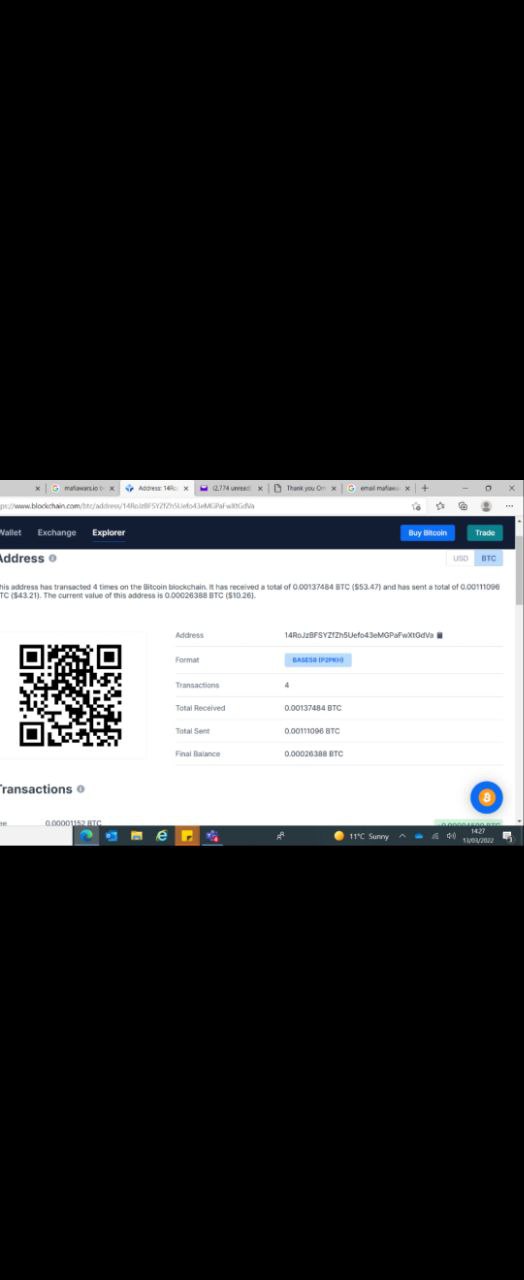Open the Exchange navigation item

[57, 532]
